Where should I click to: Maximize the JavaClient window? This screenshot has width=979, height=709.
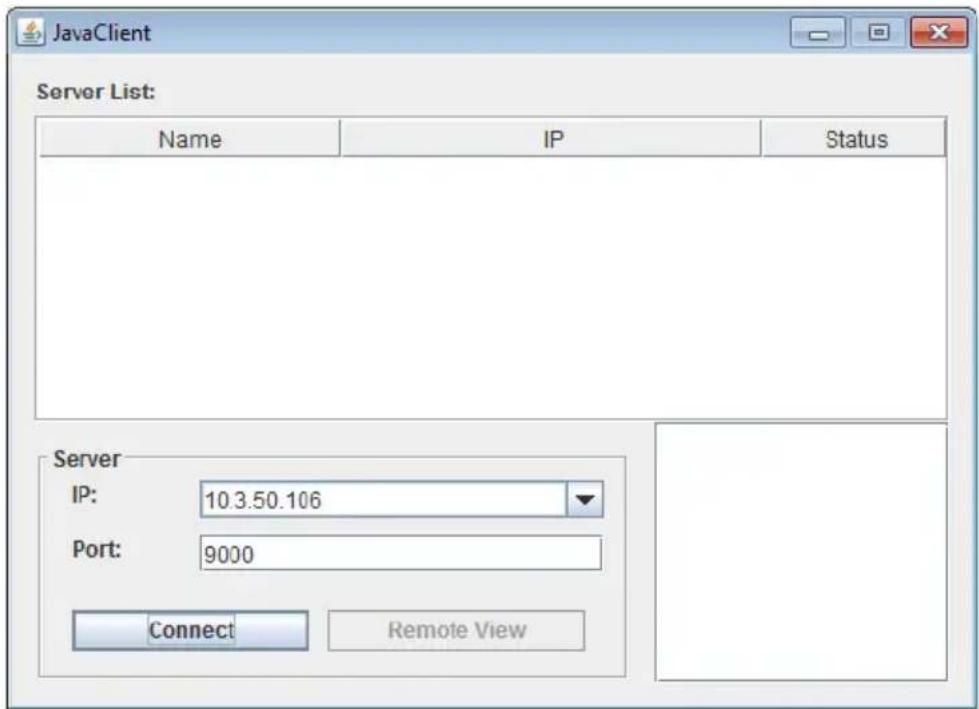(878, 32)
